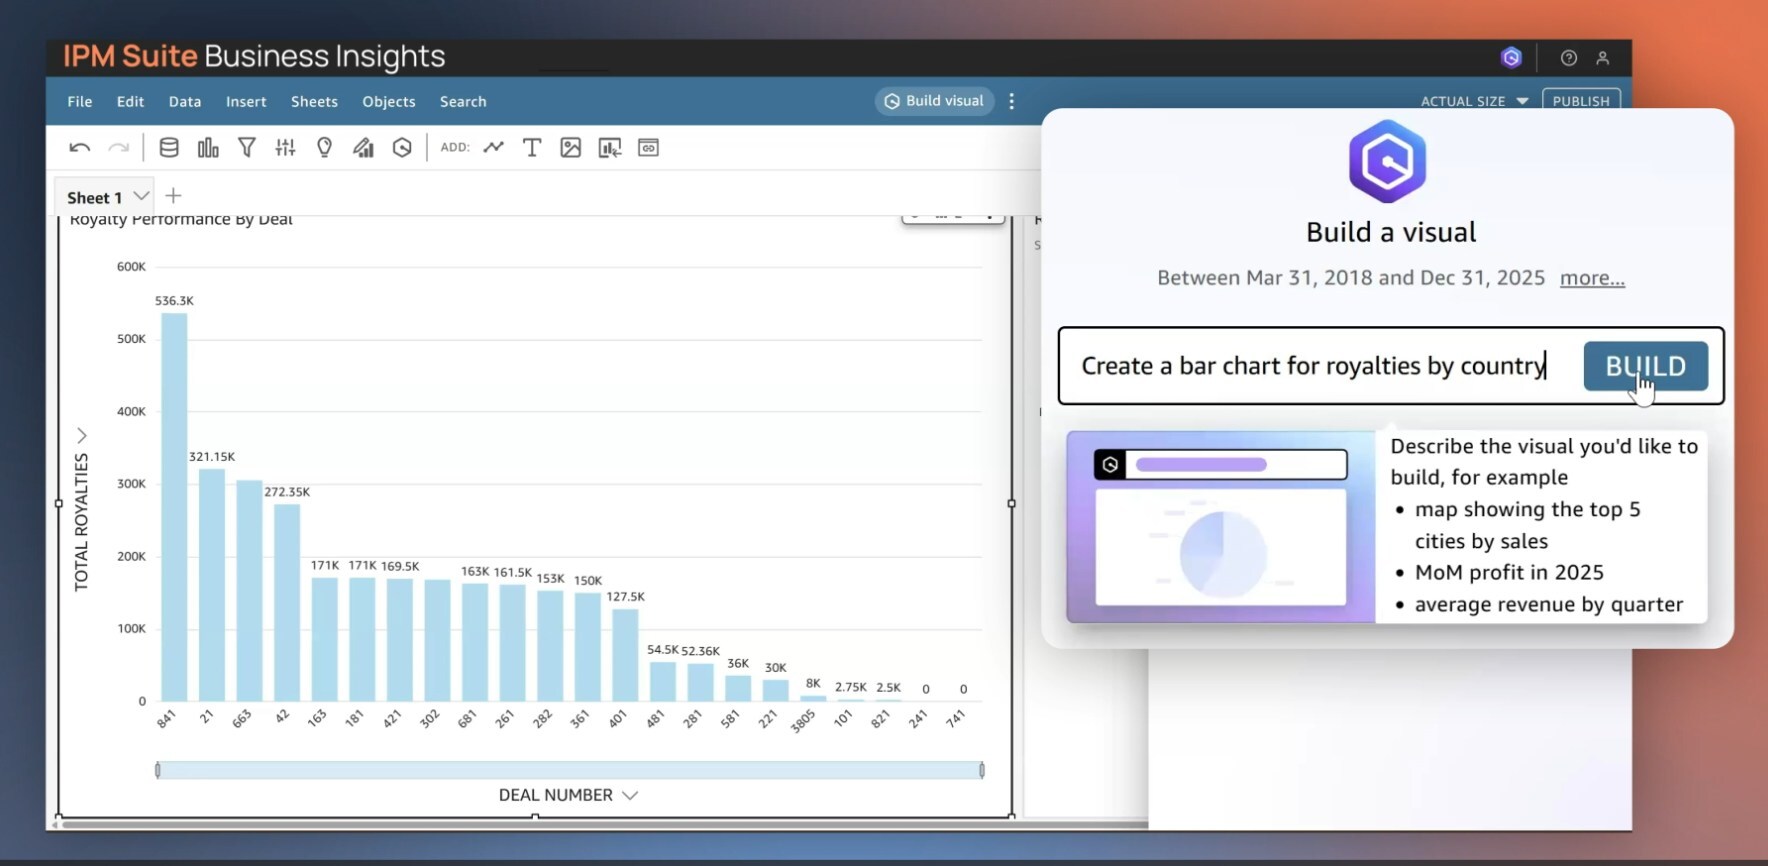
Task: Open the Insert menu
Action: (x=246, y=101)
